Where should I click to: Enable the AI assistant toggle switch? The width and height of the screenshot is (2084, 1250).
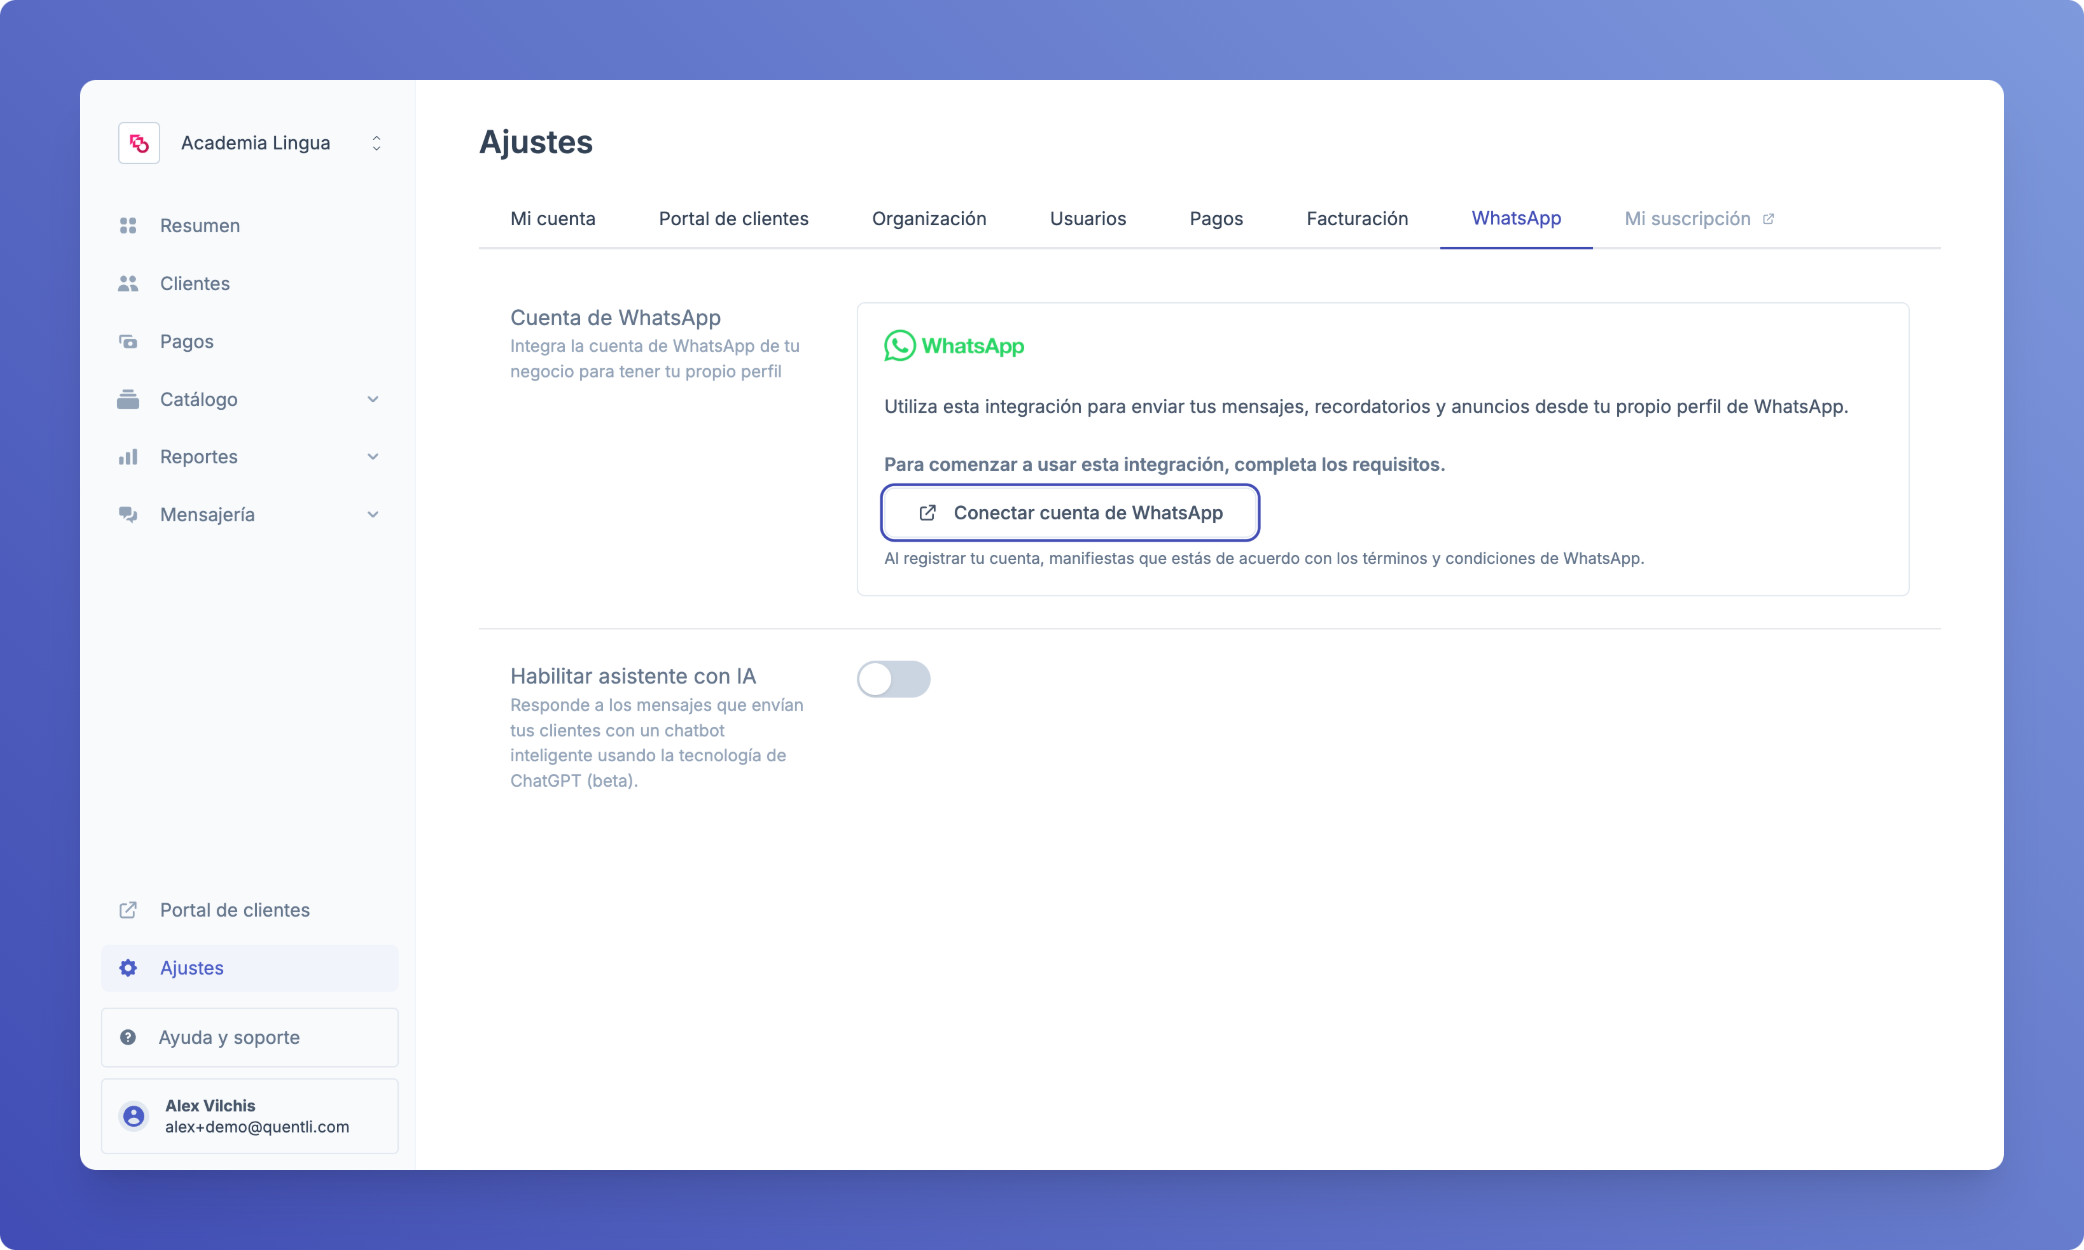pyautogui.click(x=893, y=679)
